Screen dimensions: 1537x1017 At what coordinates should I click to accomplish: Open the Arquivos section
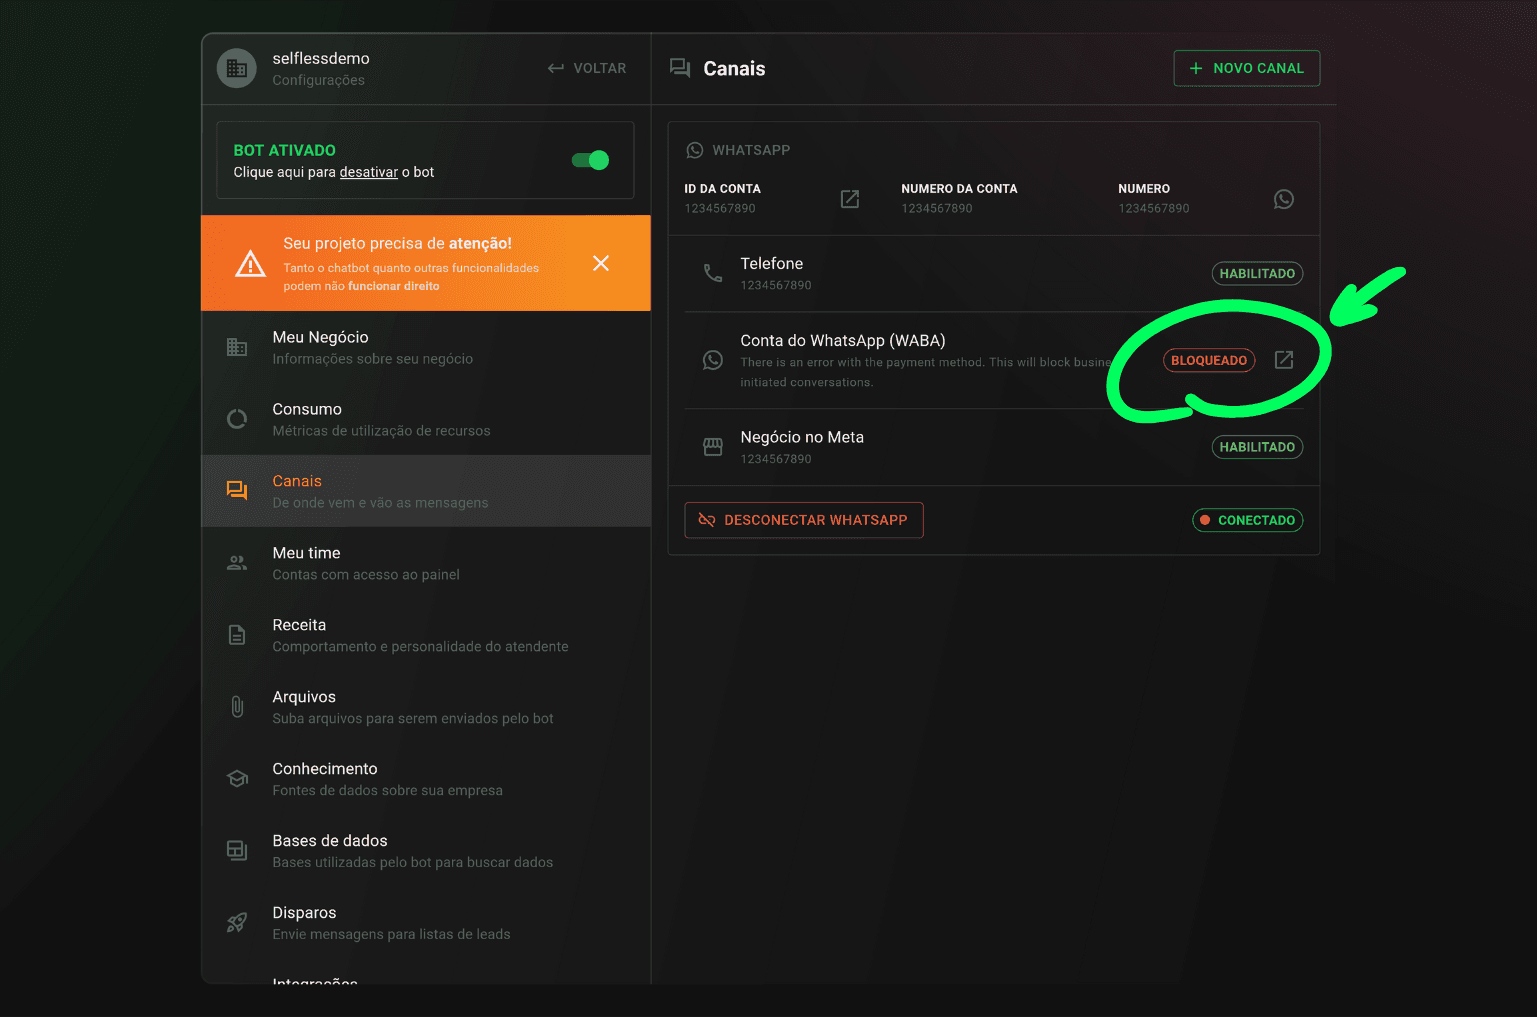click(x=426, y=707)
